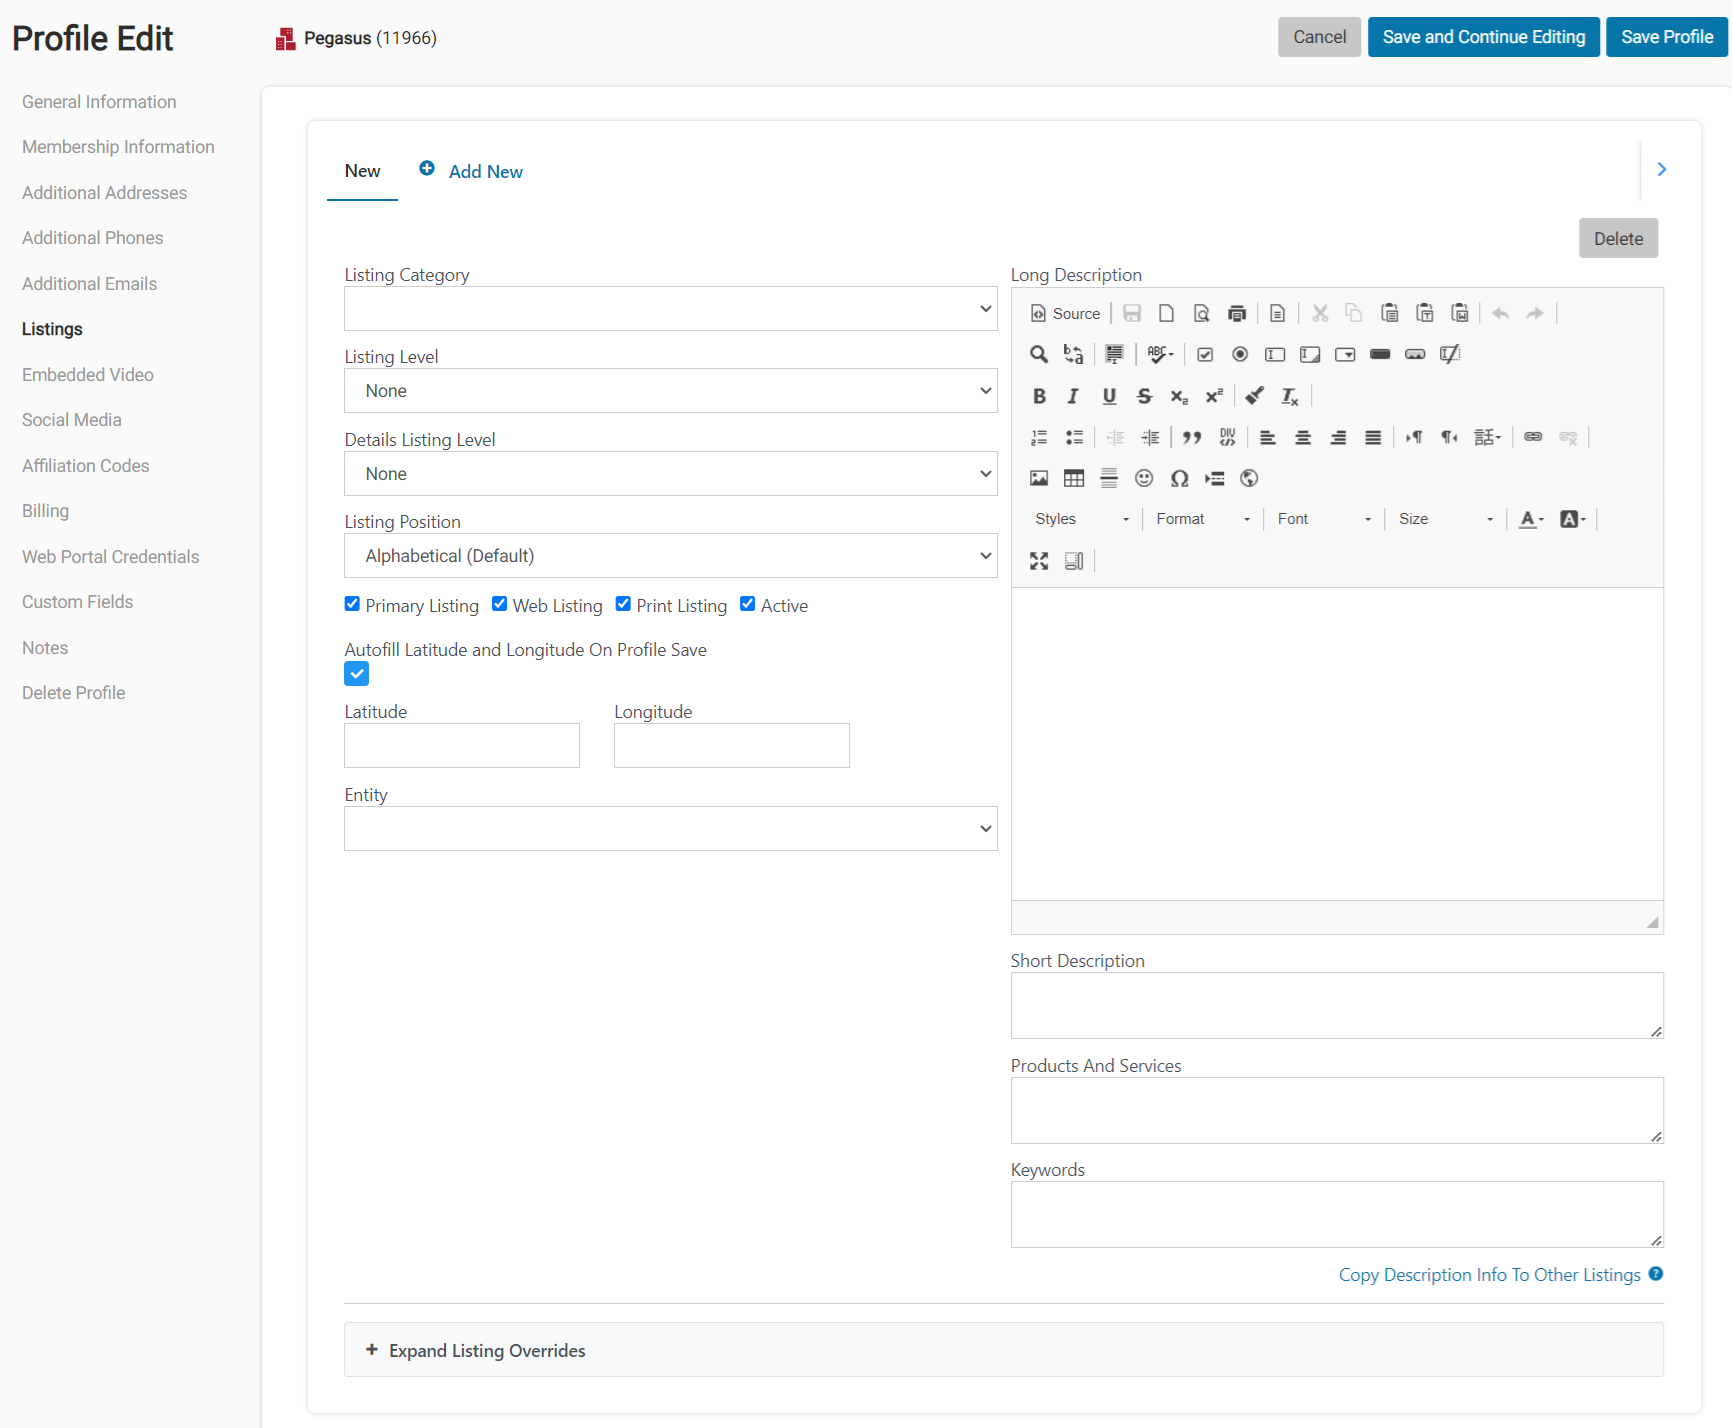Viewport: 1732px width, 1428px height.
Task: Click the Save Profile button
Action: 1666,36
